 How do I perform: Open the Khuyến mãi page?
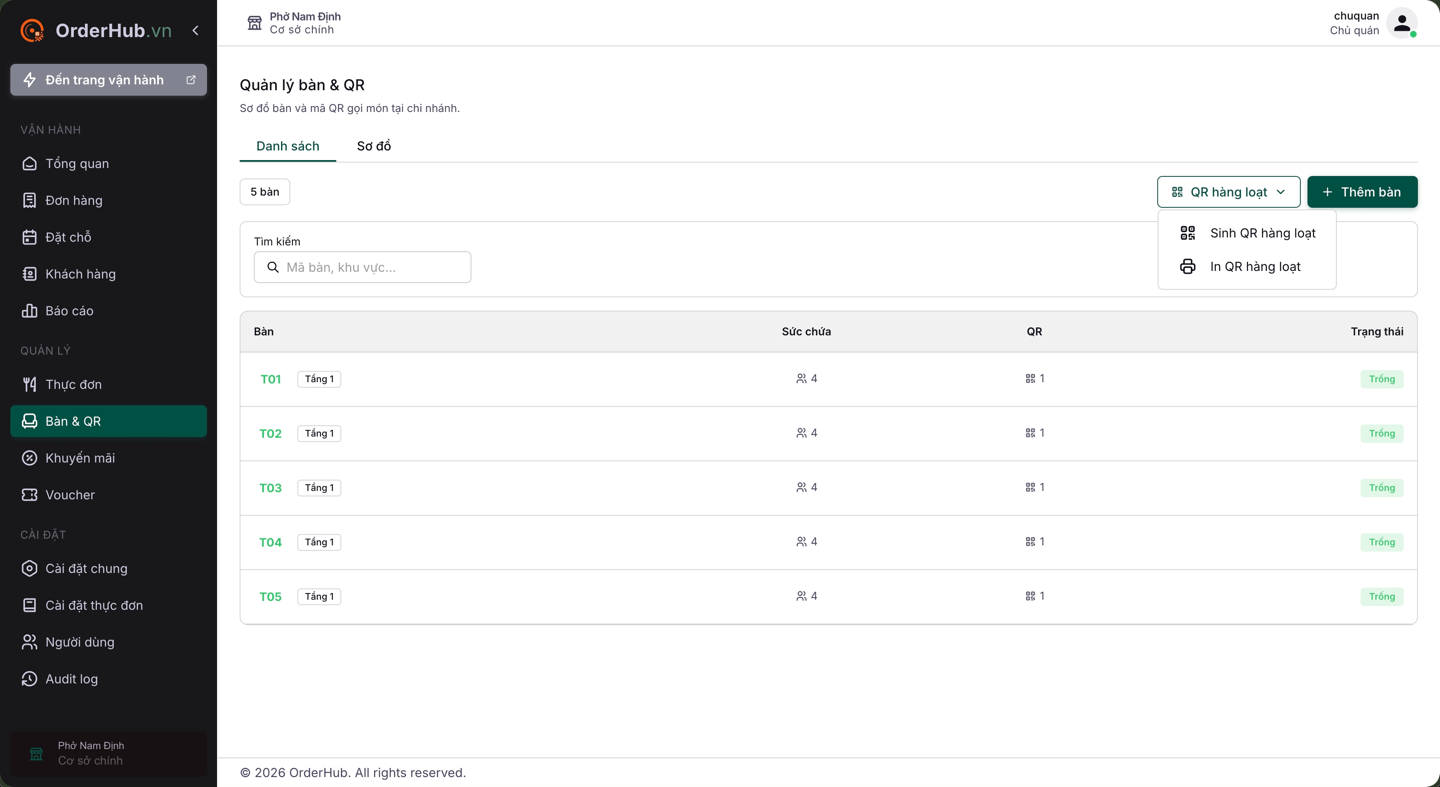pos(108,458)
